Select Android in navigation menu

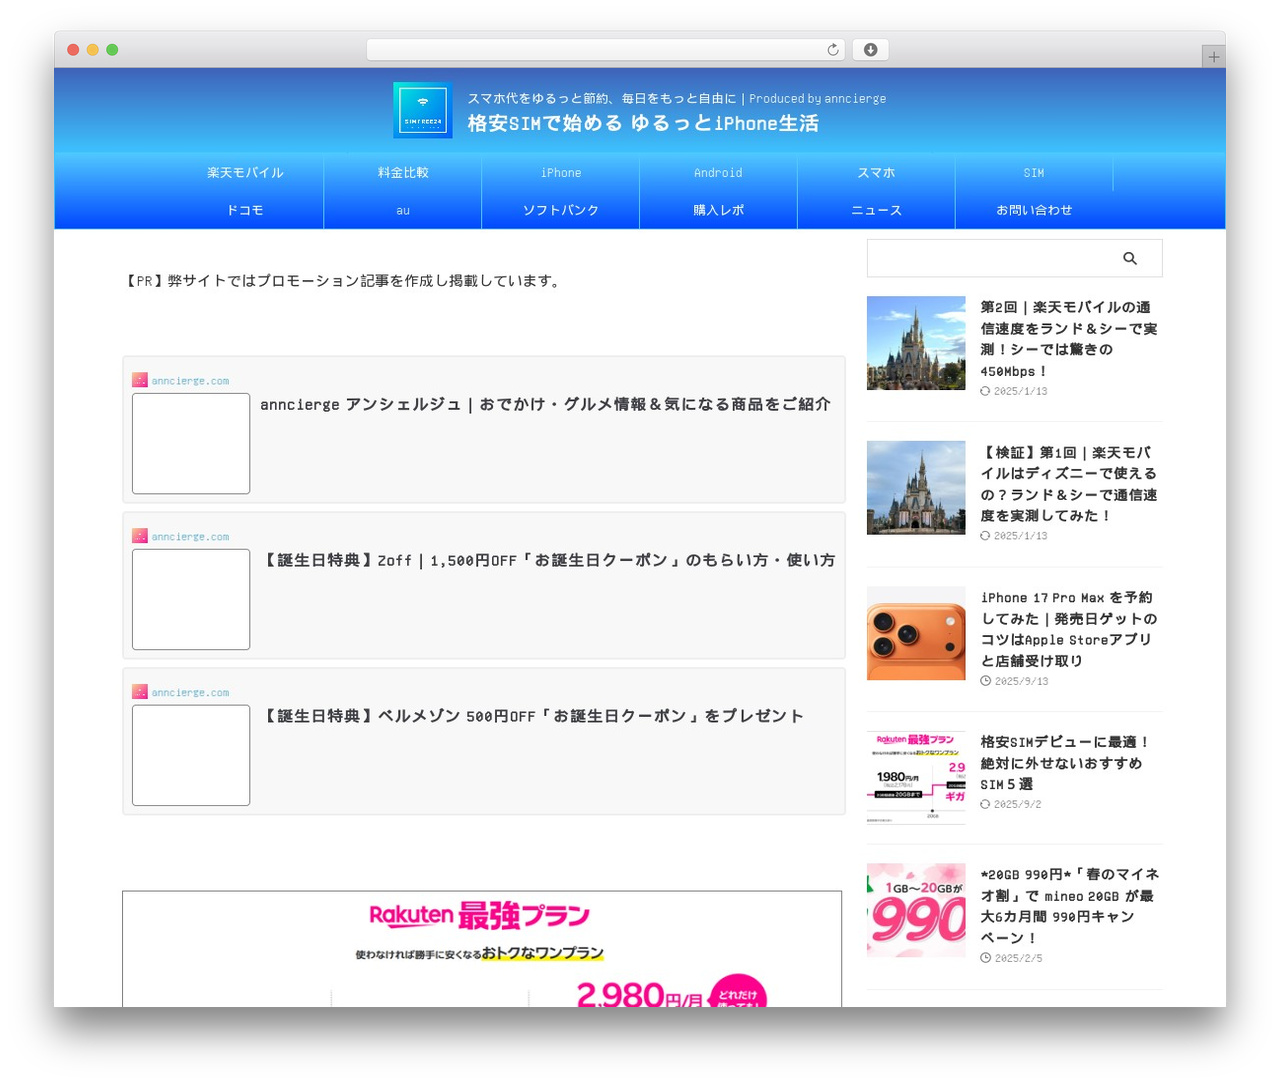718,173
